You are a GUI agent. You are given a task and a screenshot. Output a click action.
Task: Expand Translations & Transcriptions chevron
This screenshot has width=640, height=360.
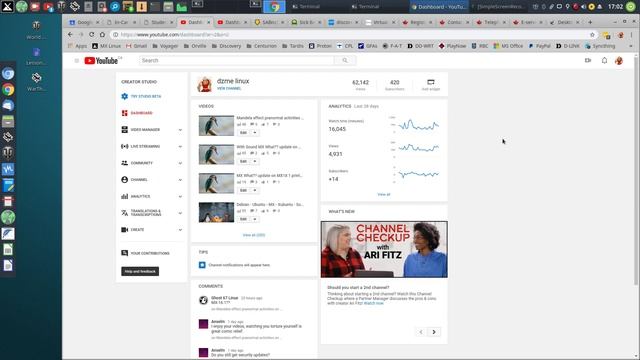(180, 213)
